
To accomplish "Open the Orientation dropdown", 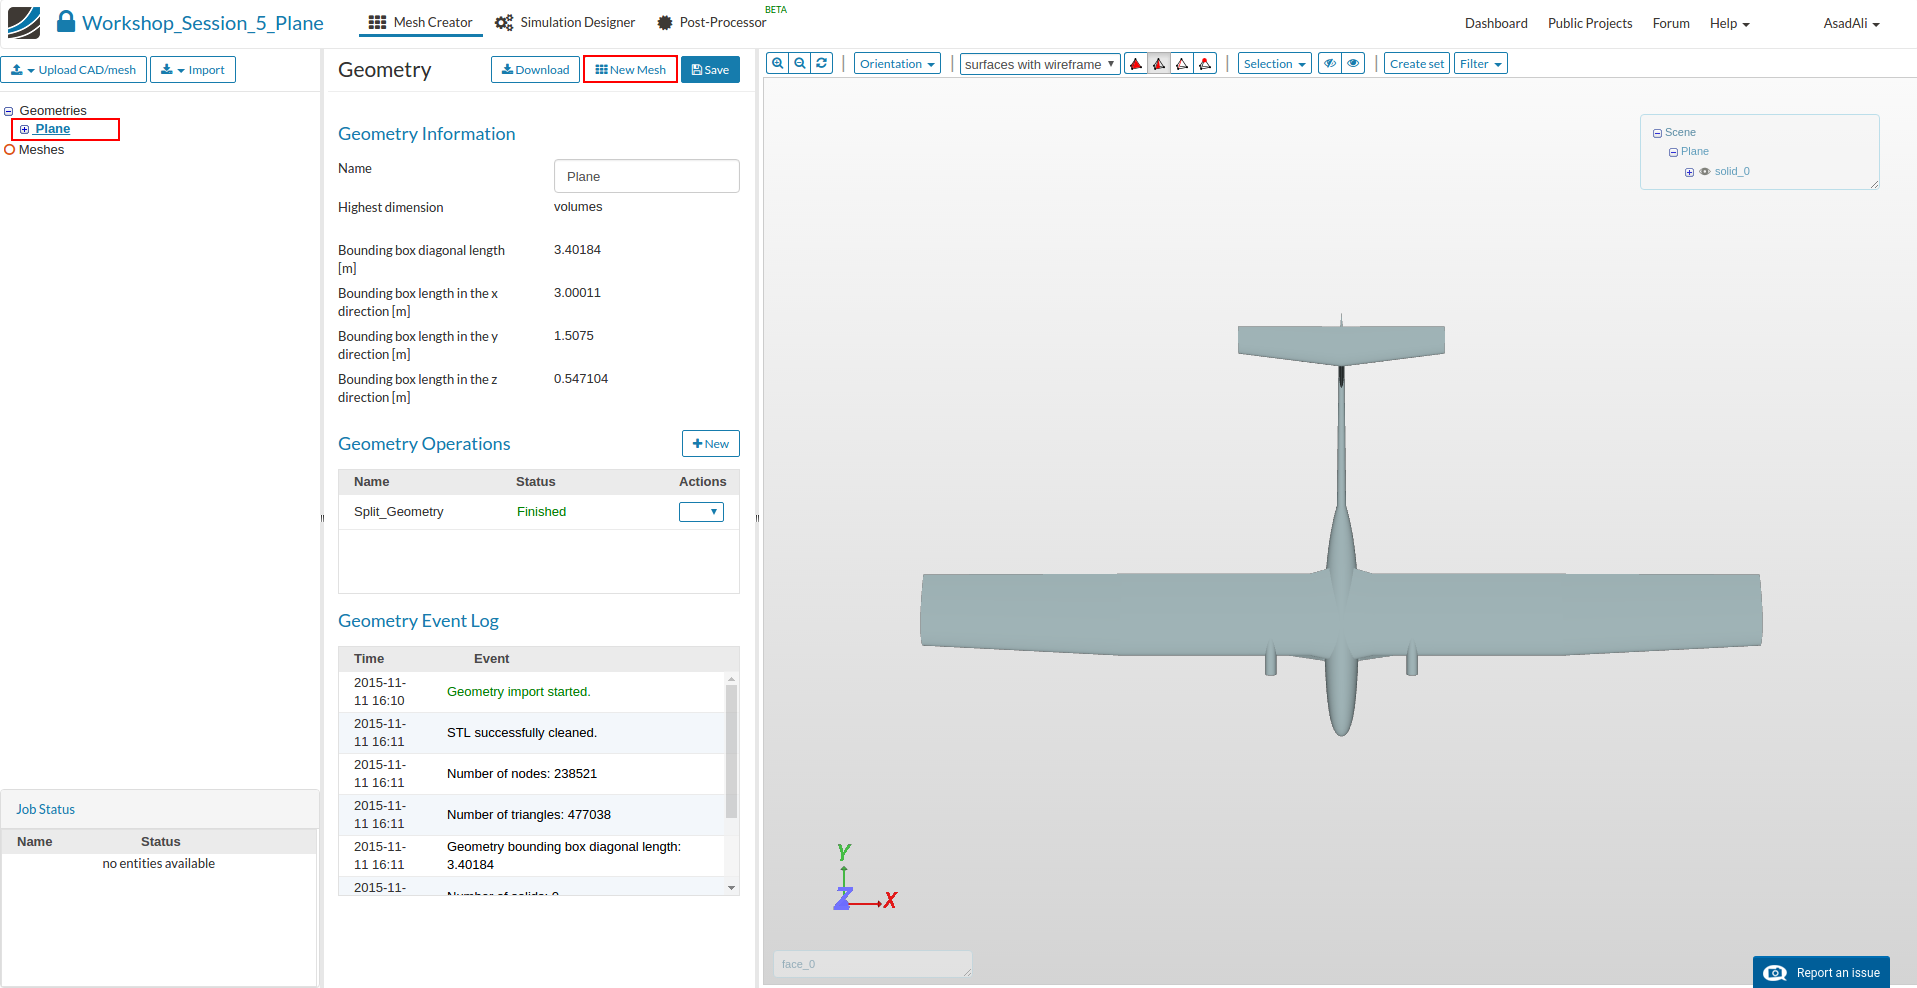I will click(897, 64).
